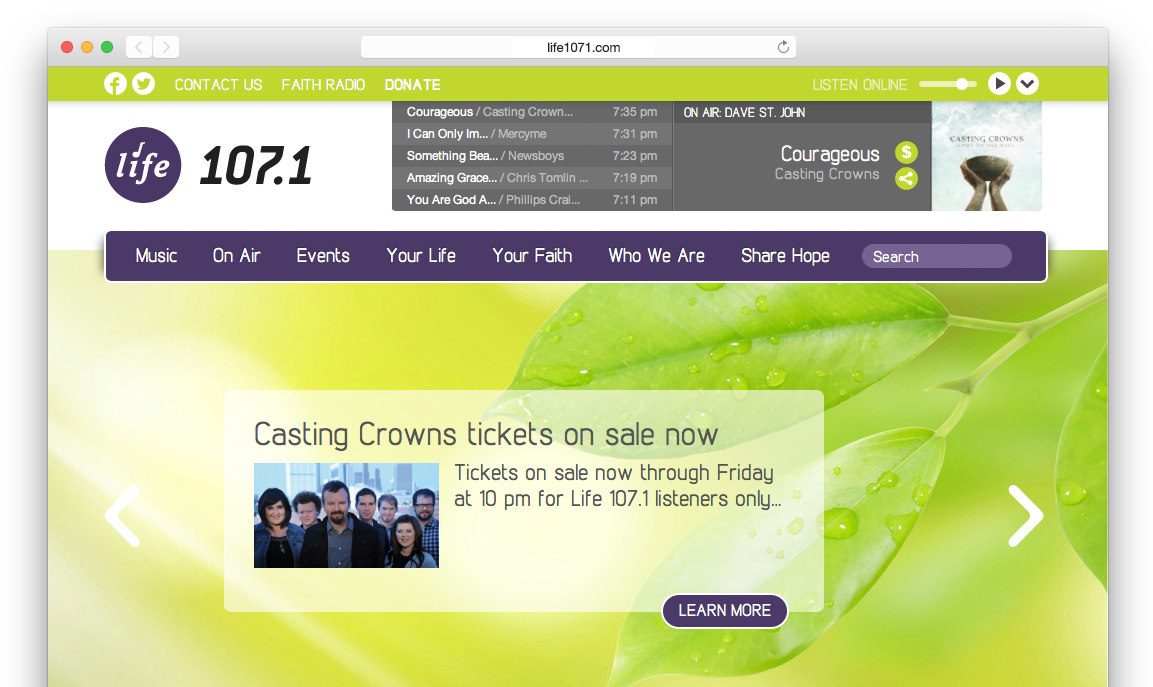
Task: Expand the listen options chevron dropdown
Action: pyautogui.click(x=1027, y=84)
